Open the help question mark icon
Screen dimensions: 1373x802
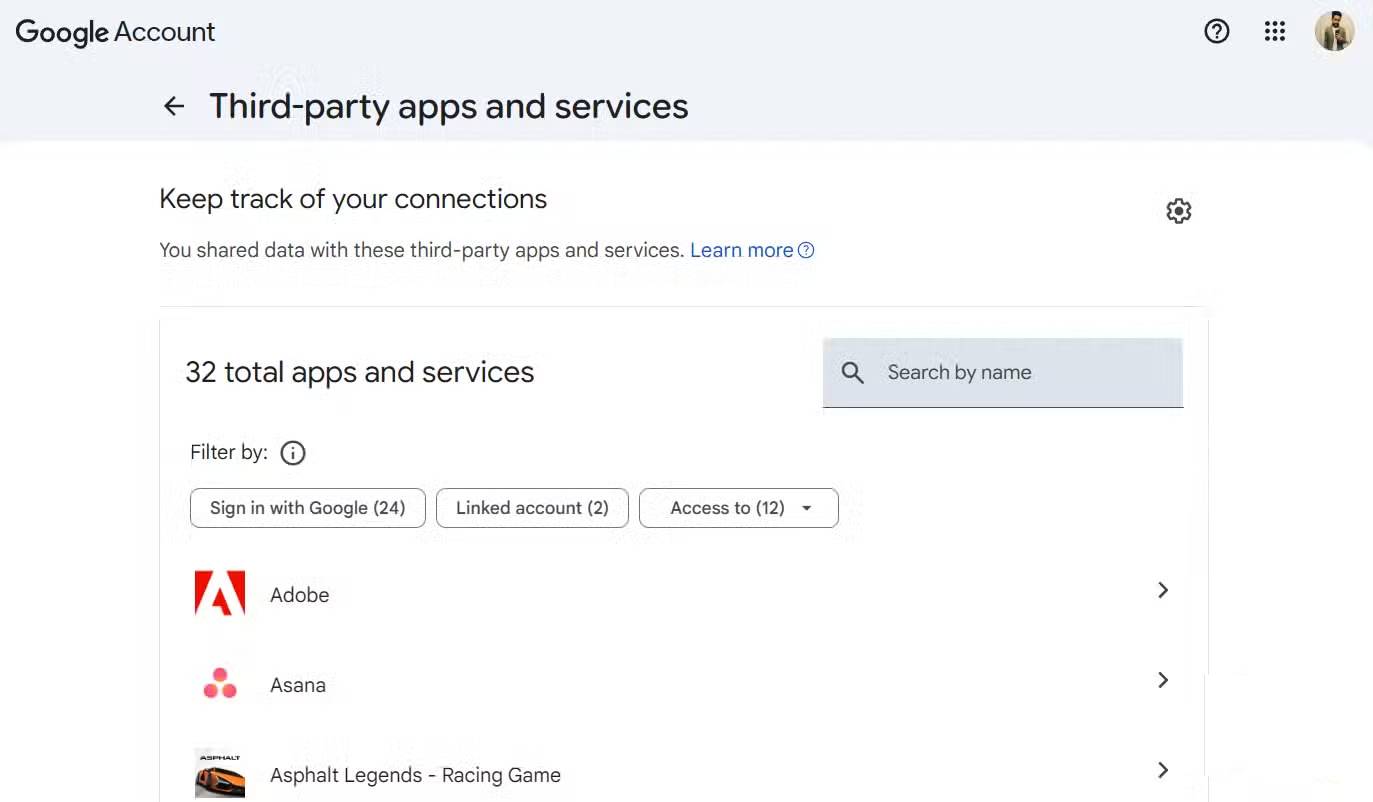1217,32
